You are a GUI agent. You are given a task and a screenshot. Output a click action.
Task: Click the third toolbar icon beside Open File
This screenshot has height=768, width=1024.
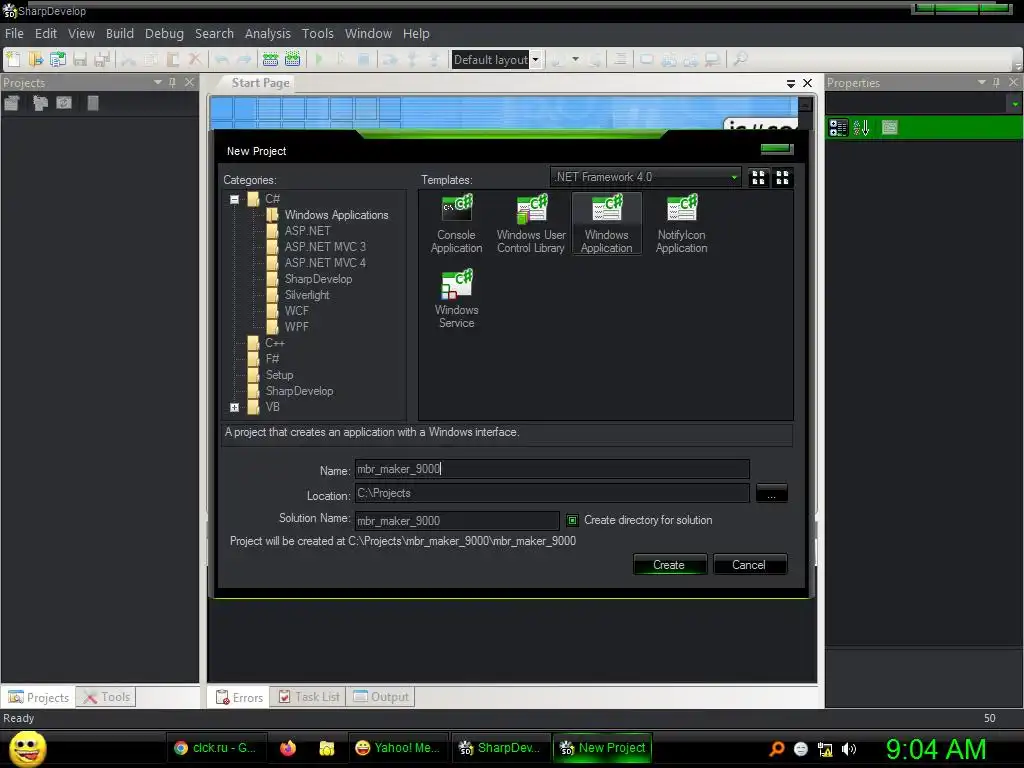57,59
